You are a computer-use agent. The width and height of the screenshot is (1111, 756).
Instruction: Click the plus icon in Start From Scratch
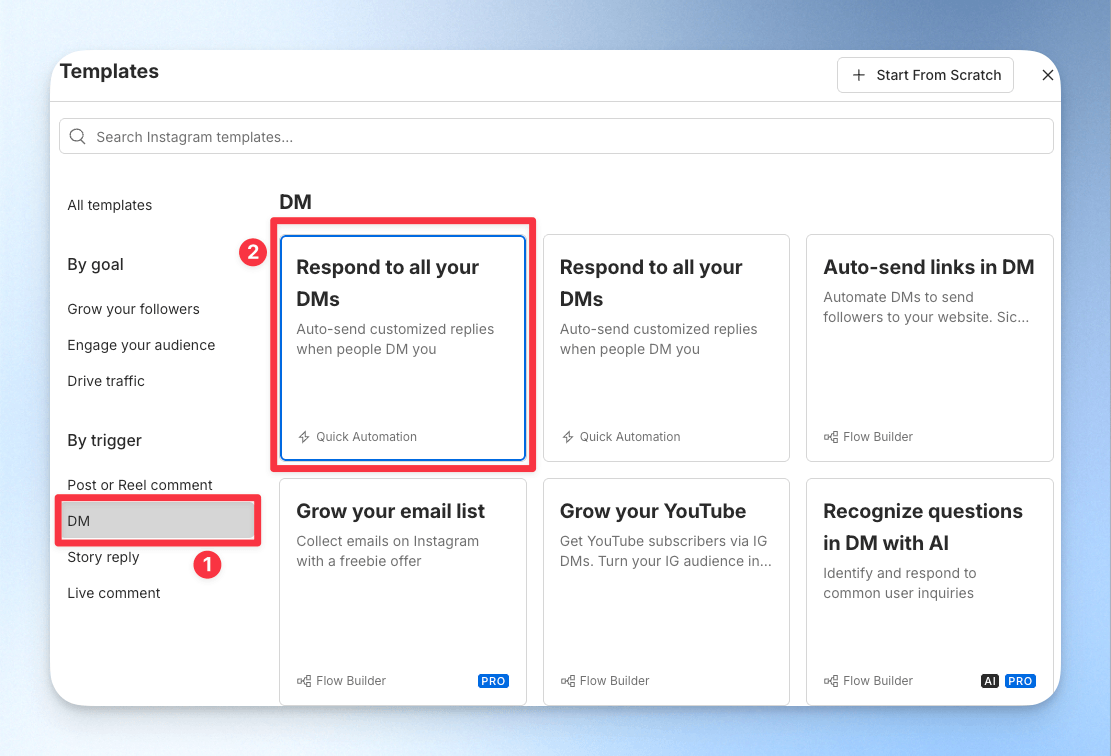point(859,75)
